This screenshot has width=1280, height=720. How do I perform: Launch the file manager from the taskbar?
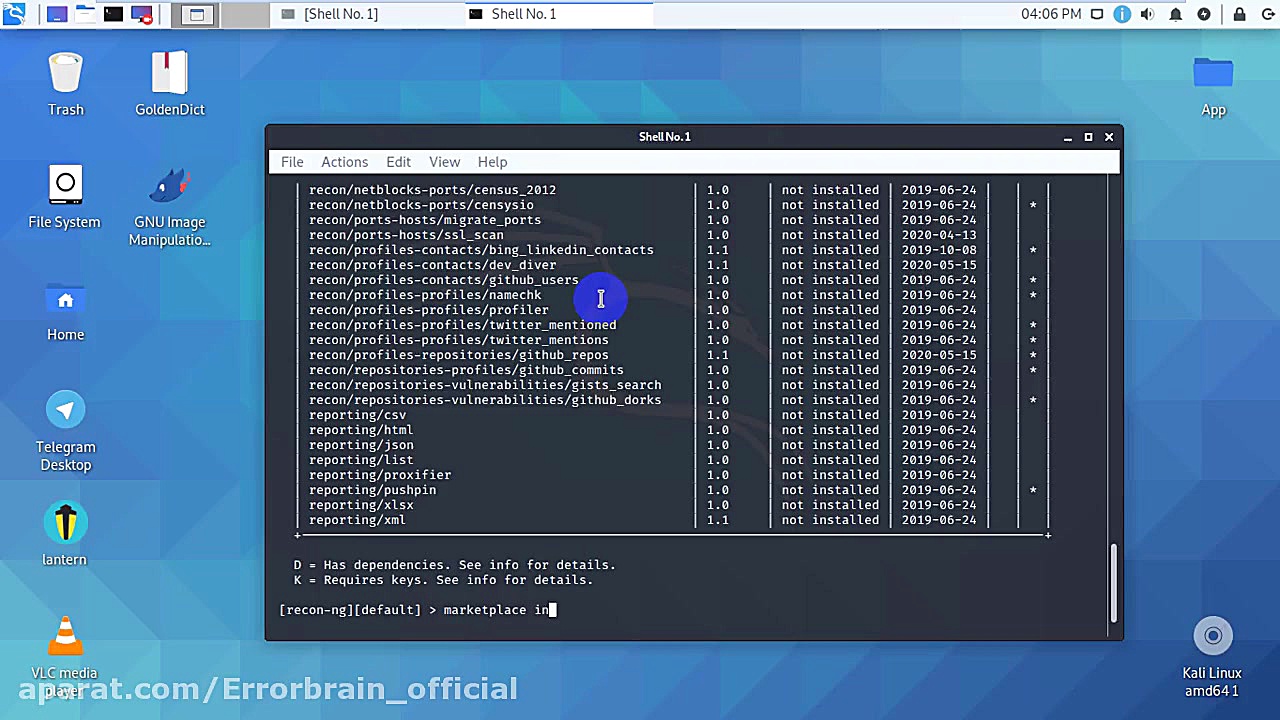(x=84, y=14)
